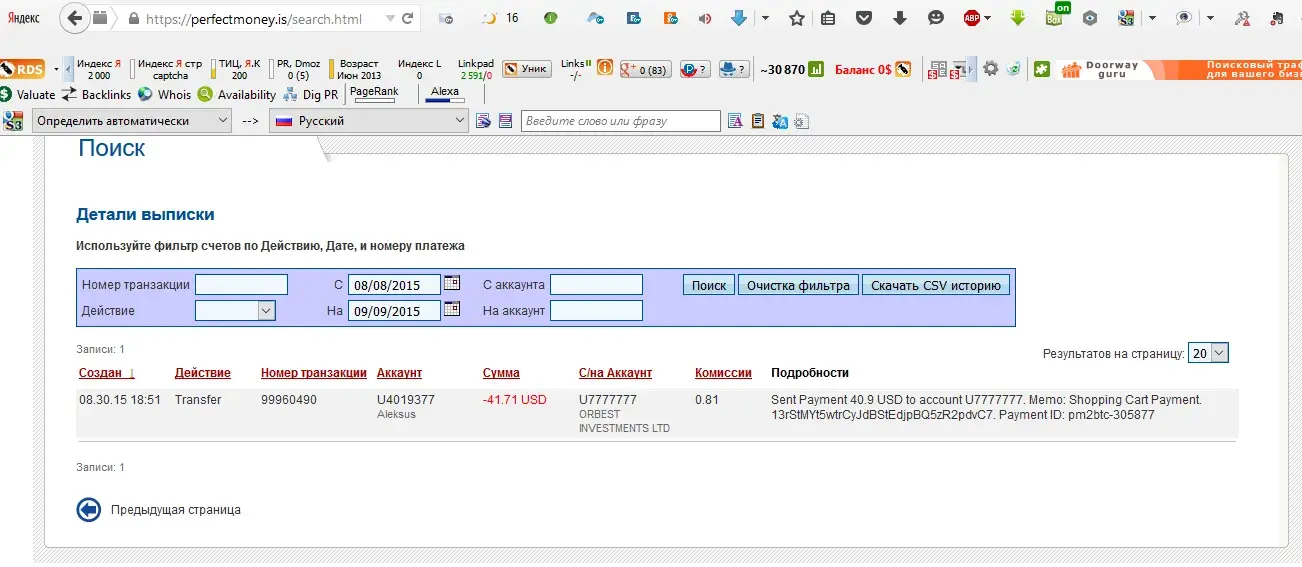This screenshot has width=1302, height=567.
Task: Download history via Скачать CSV историю
Action: 935,285
